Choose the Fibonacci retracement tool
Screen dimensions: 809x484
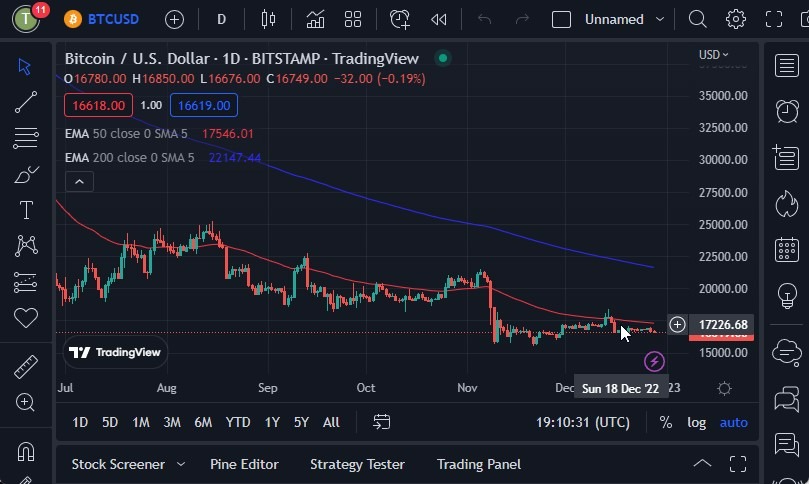point(25,138)
